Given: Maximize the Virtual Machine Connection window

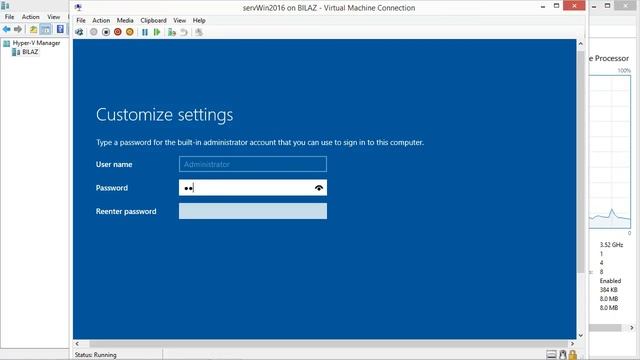Looking at the screenshot, I should coord(556,6).
